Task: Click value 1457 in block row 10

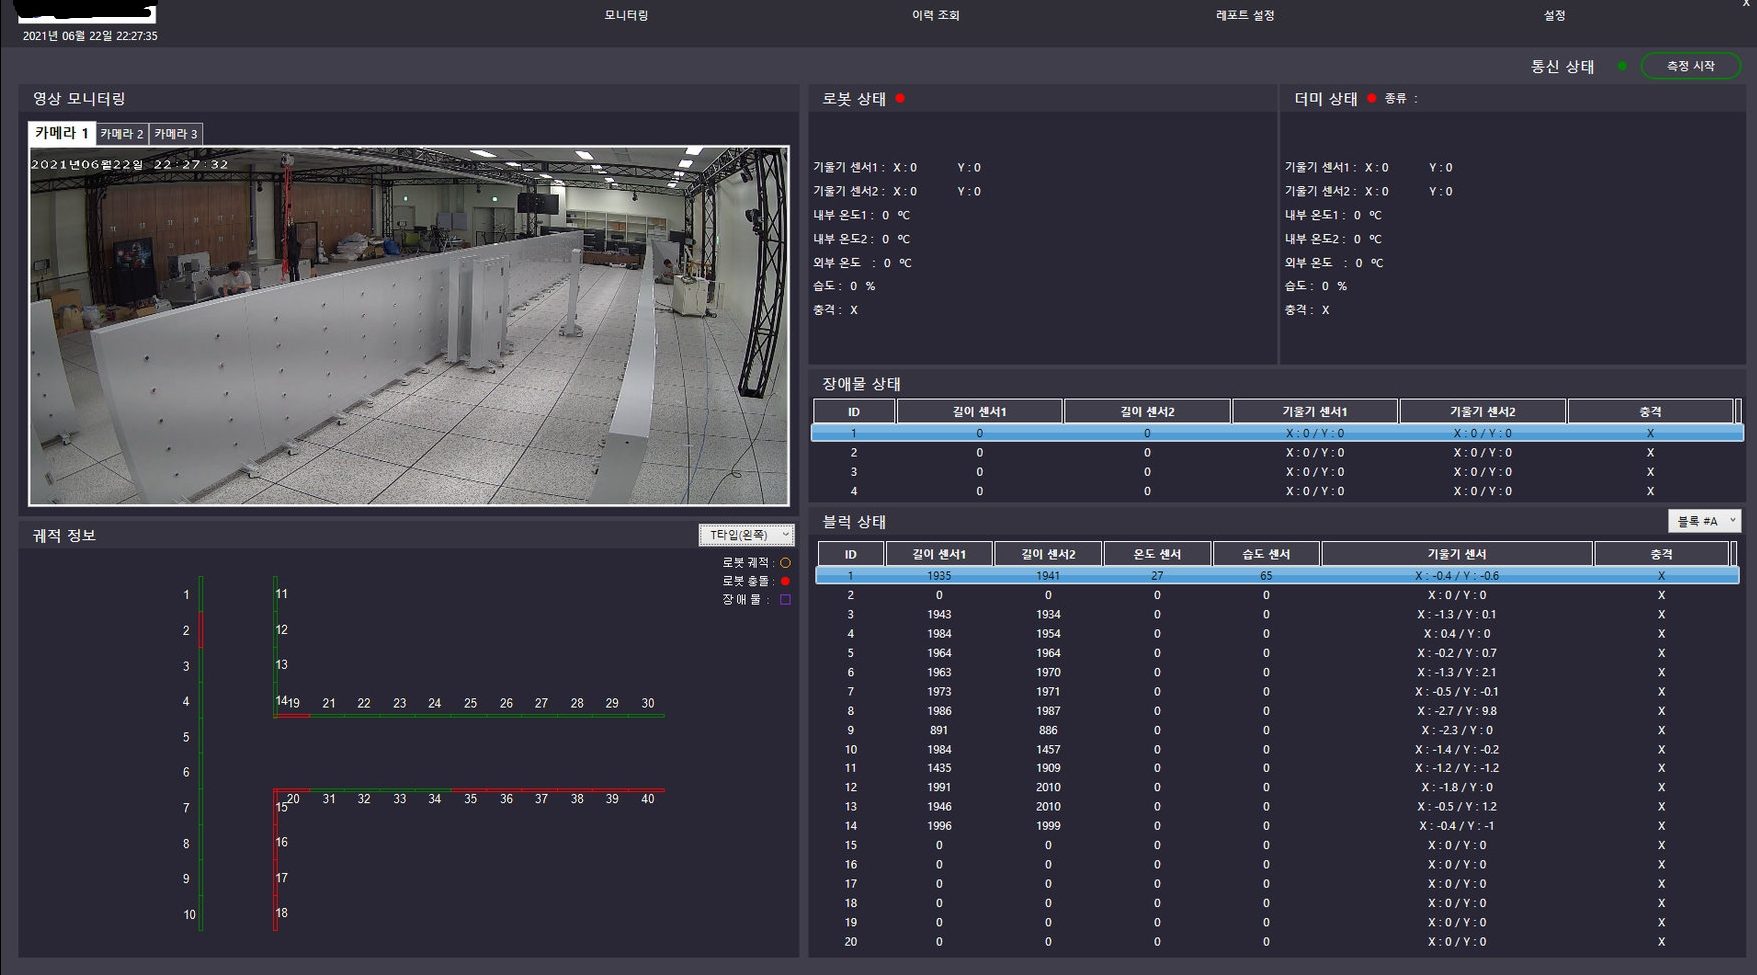Action: click(x=1048, y=749)
